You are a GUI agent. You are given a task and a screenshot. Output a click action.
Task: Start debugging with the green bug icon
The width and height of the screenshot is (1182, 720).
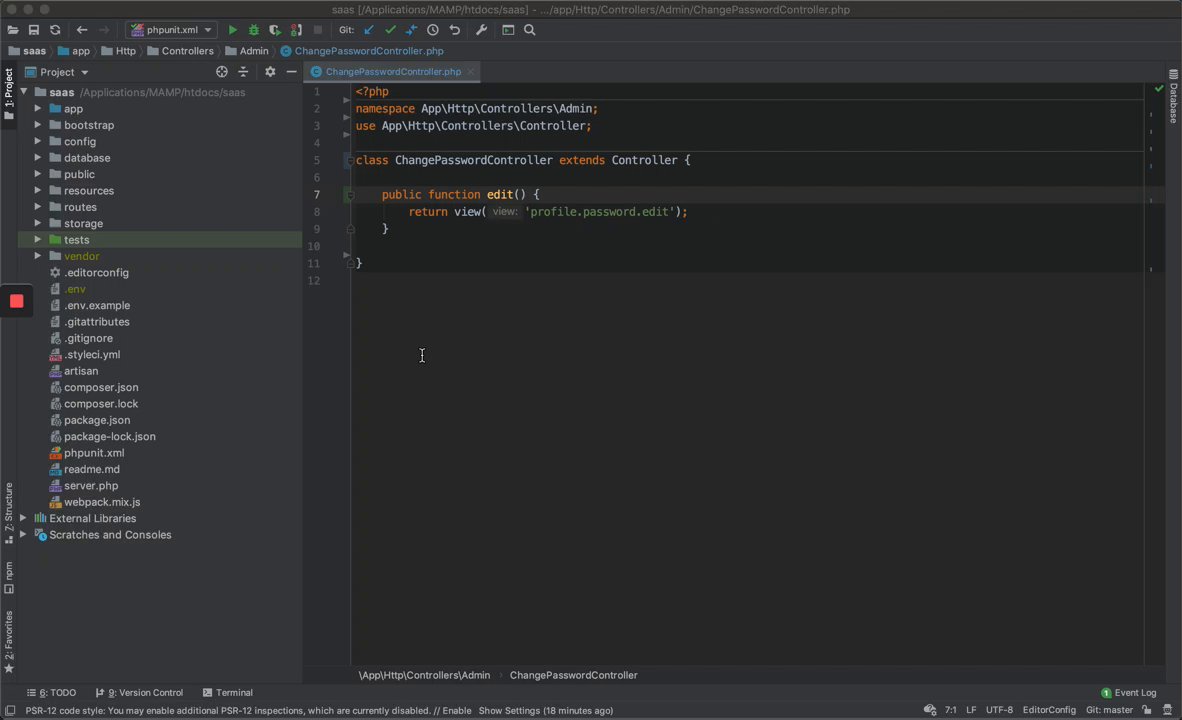[x=254, y=30]
